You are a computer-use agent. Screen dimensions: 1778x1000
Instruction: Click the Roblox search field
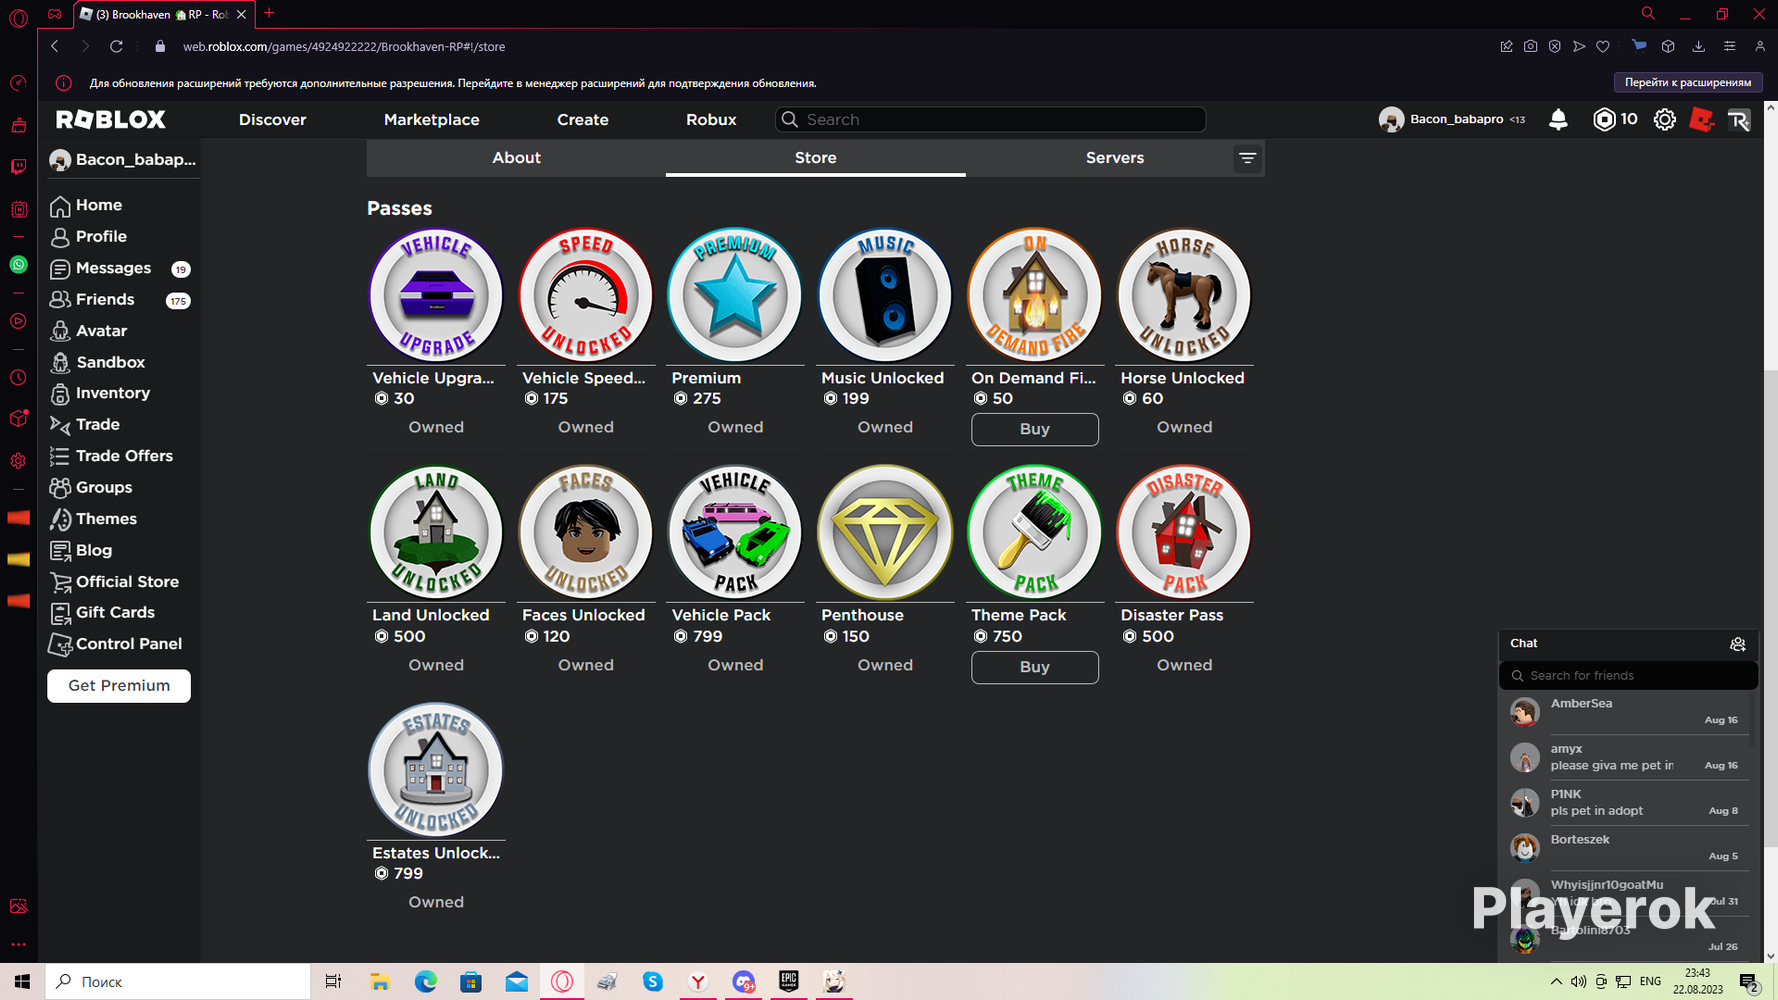(990, 120)
